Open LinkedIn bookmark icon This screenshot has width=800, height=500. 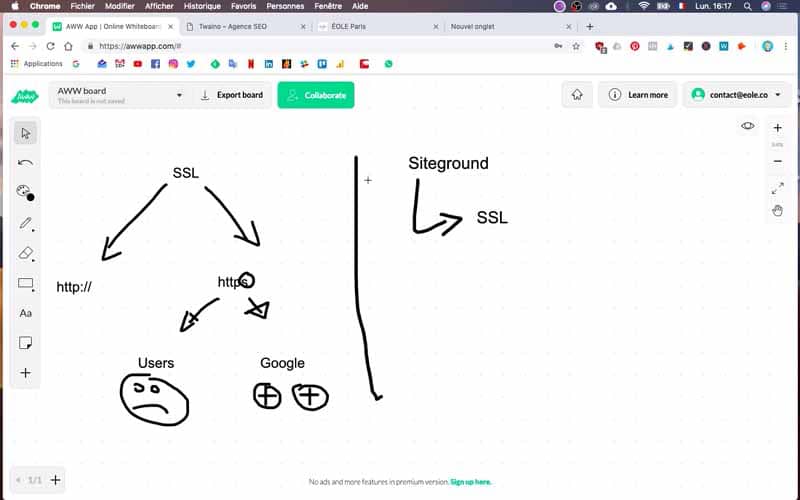coord(268,64)
